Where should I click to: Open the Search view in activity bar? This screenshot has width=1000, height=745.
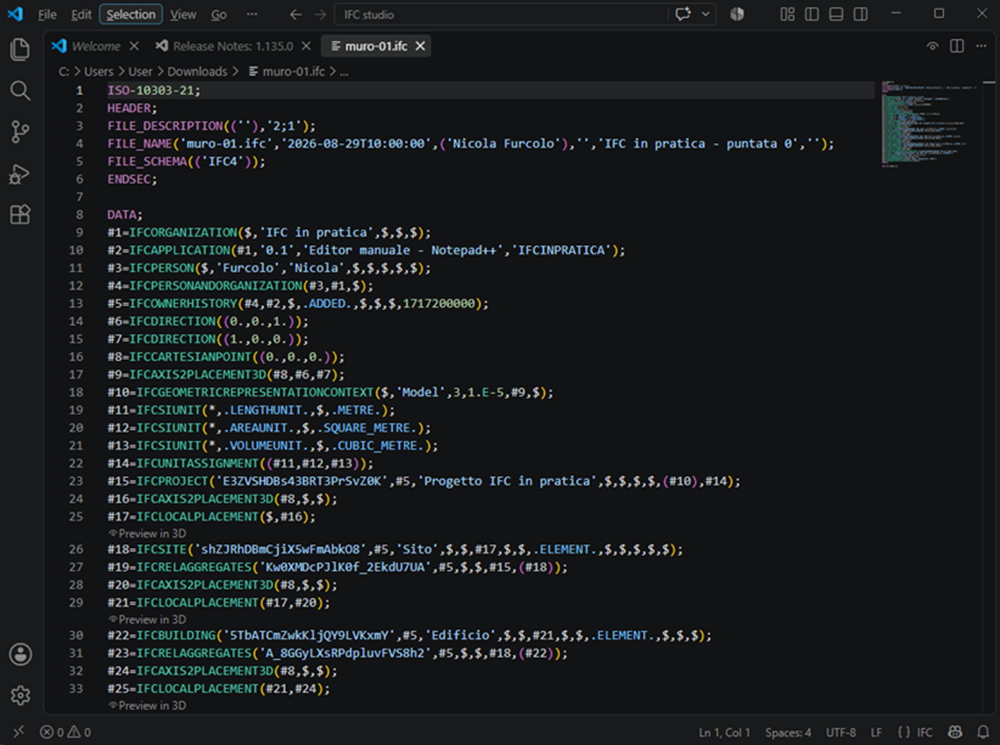(x=20, y=91)
